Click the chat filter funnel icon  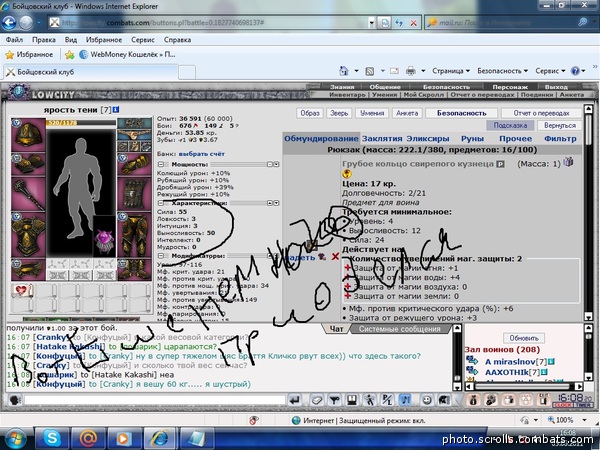coord(335,400)
